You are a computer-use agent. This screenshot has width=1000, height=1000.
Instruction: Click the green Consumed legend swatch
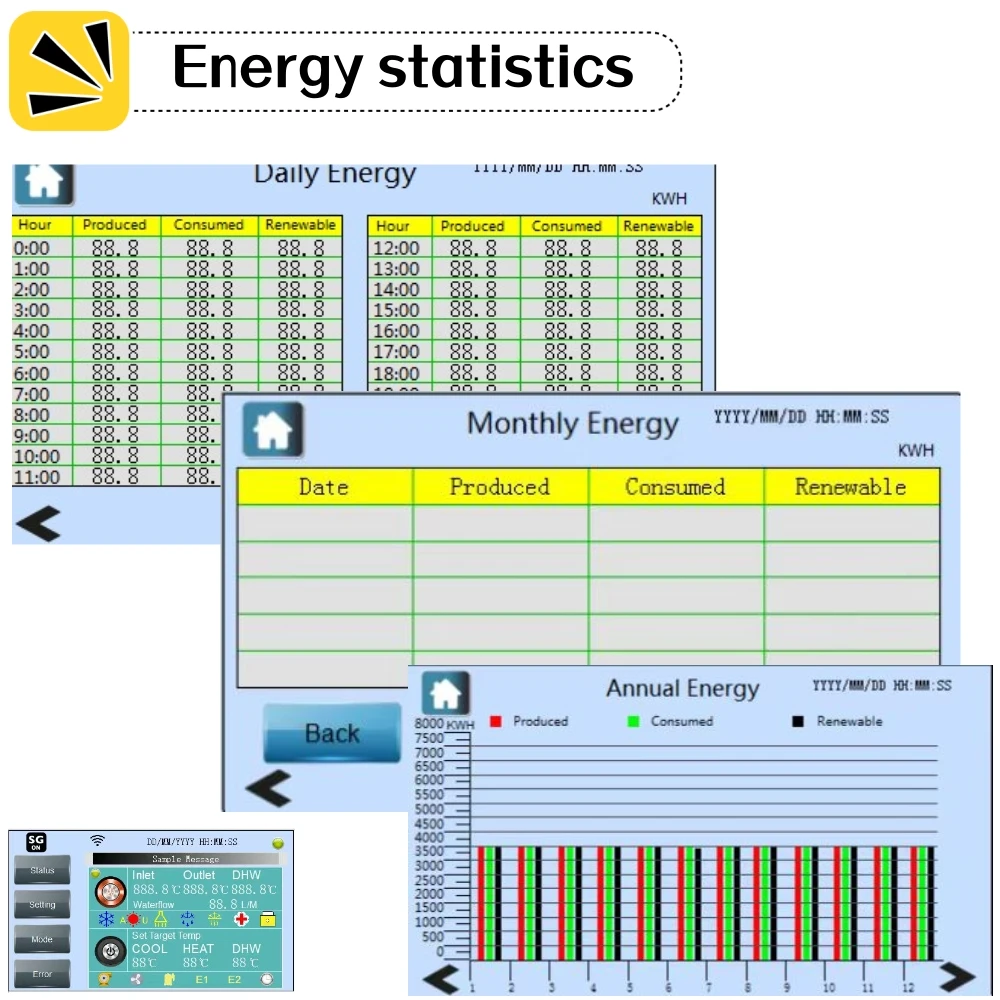click(632, 721)
